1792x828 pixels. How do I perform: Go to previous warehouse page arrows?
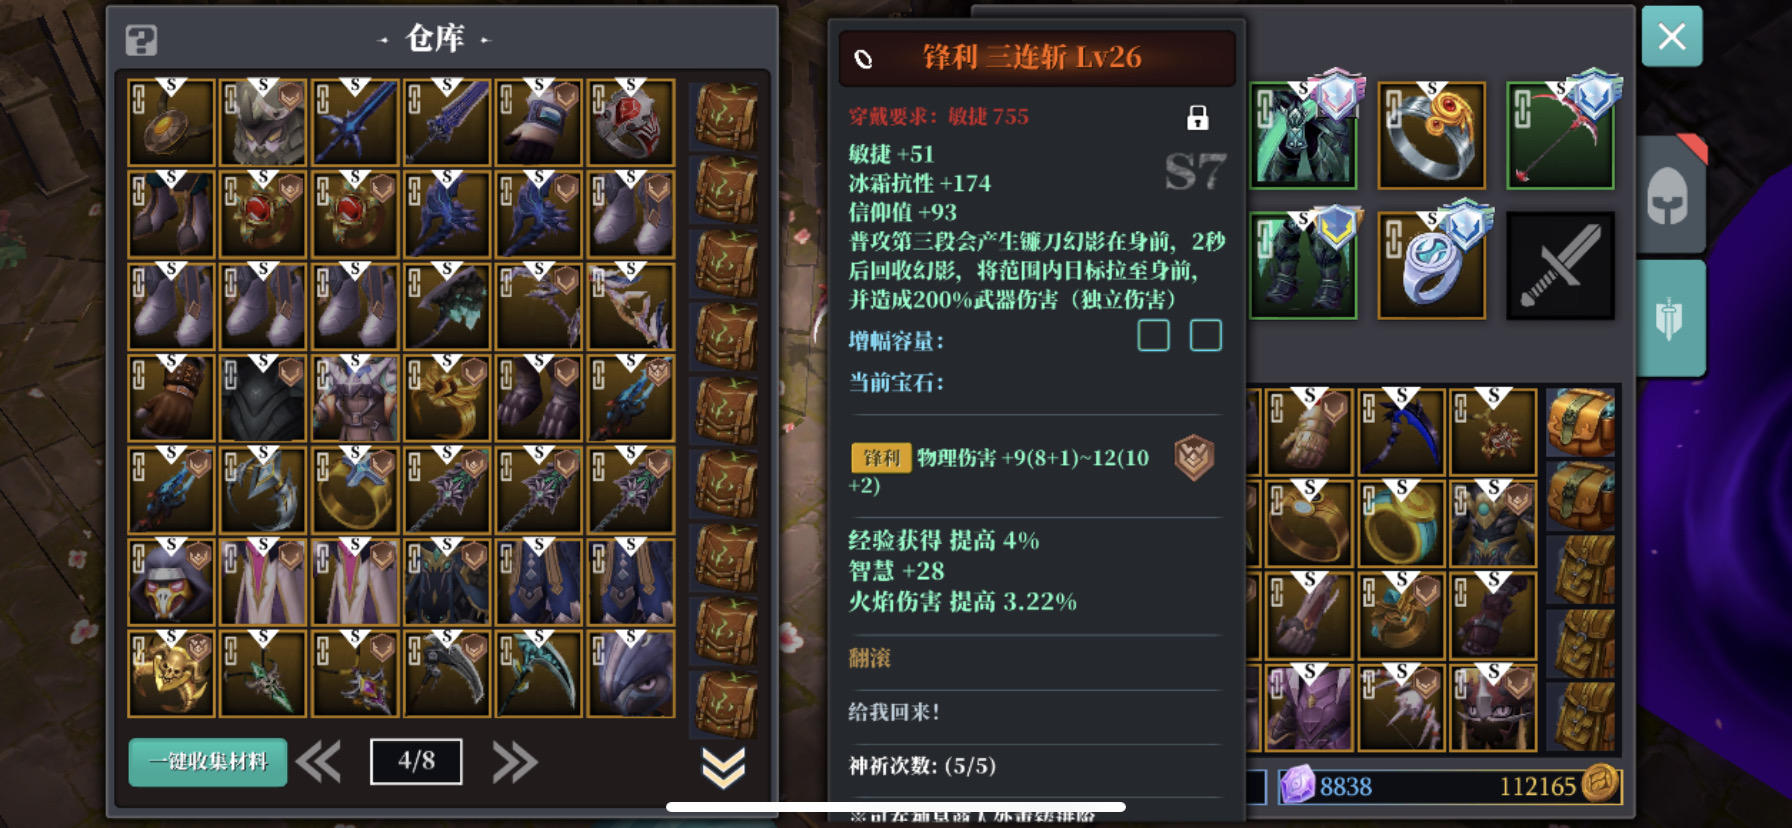pyautogui.click(x=319, y=762)
